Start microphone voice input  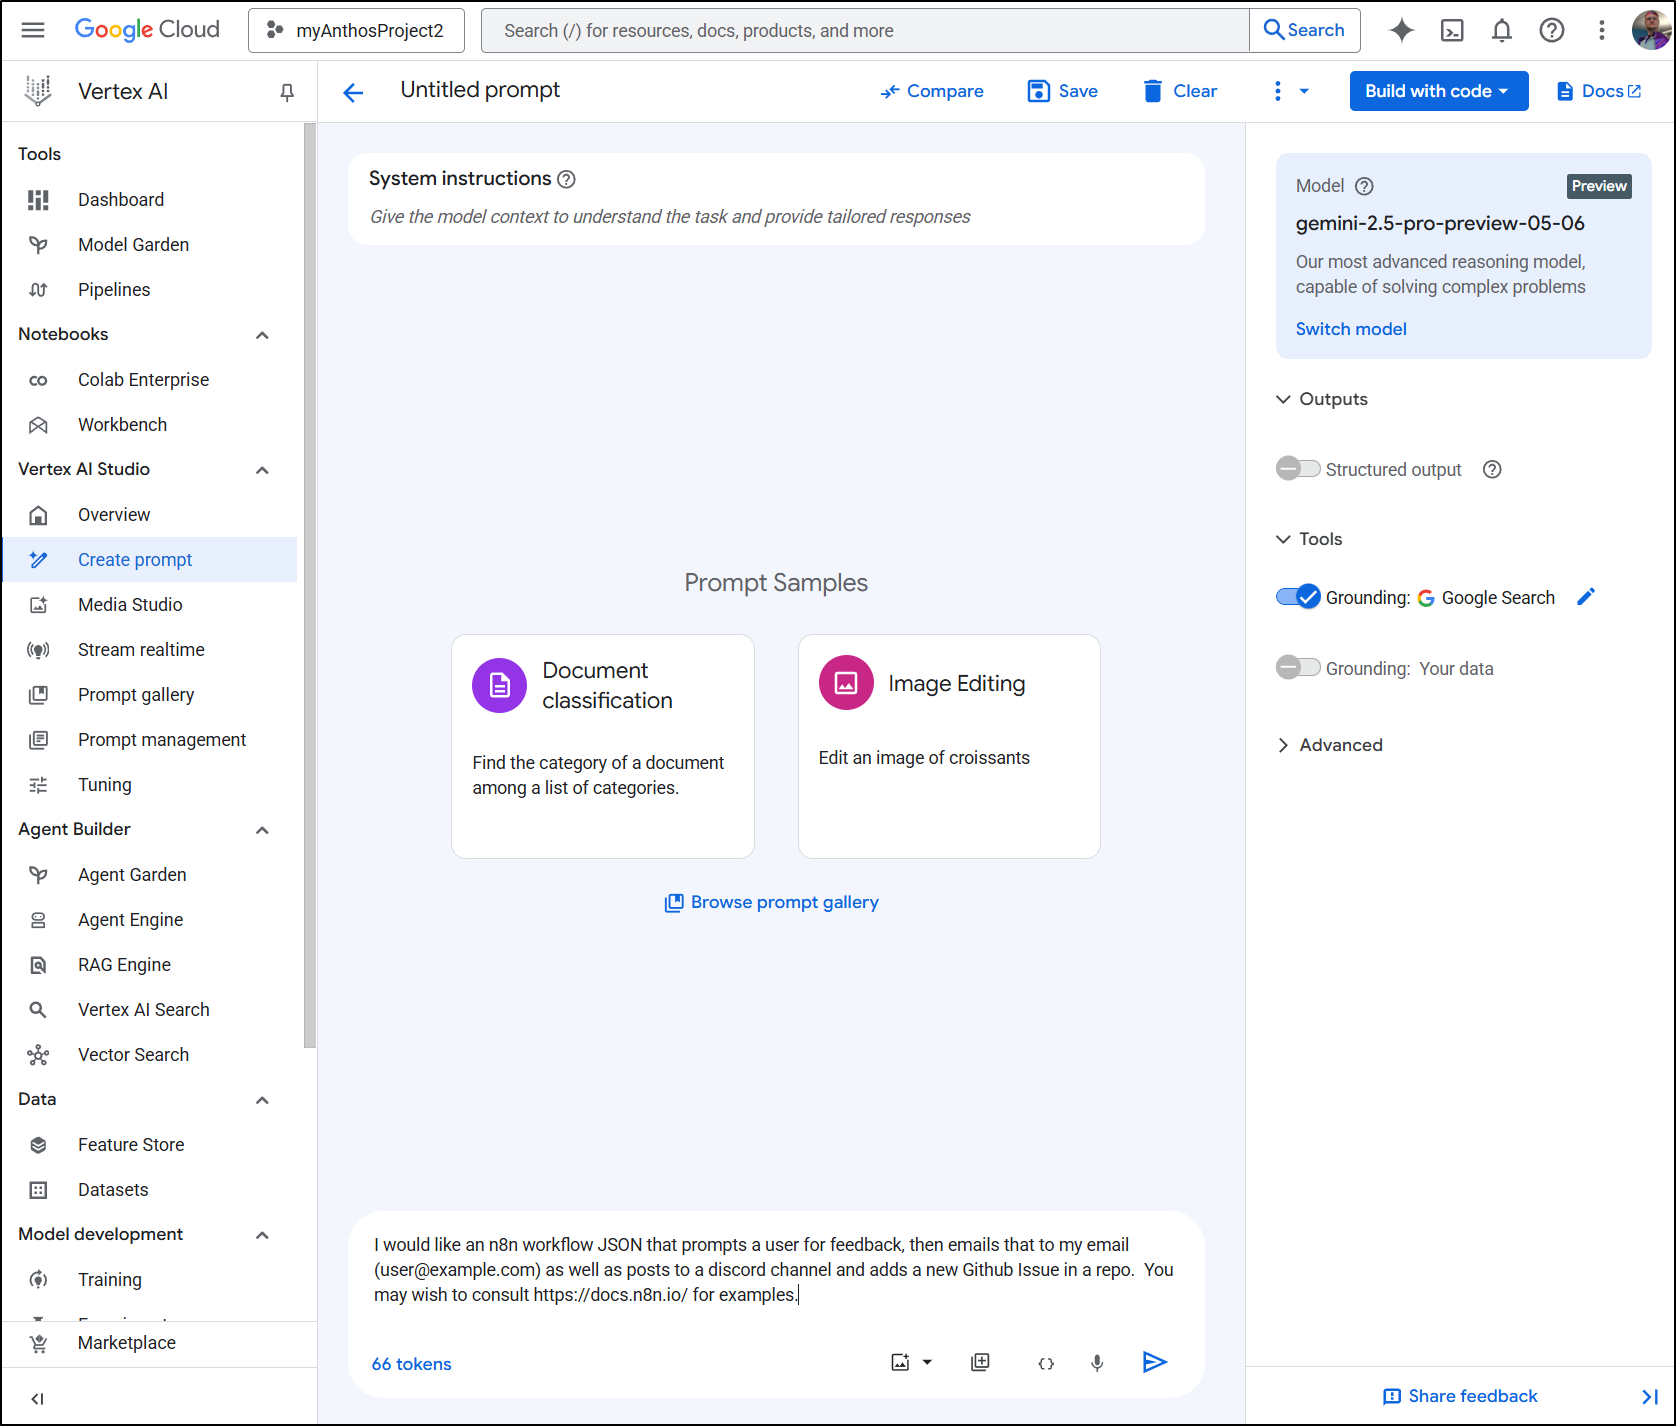click(1097, 1363)
